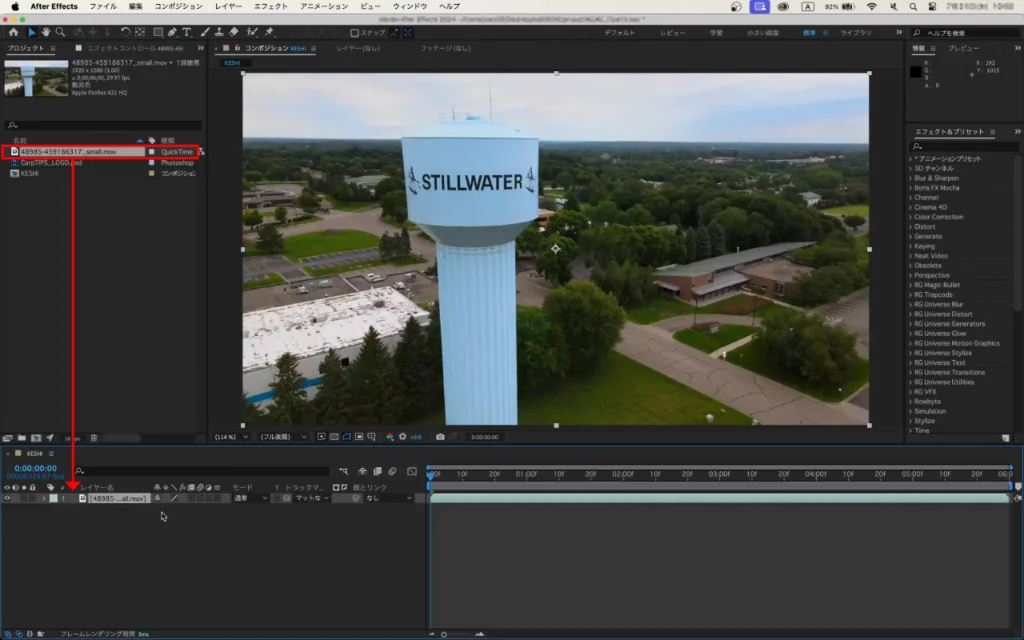
Task: Click the Home icon in the toolbar
Action: click(14, 32)
